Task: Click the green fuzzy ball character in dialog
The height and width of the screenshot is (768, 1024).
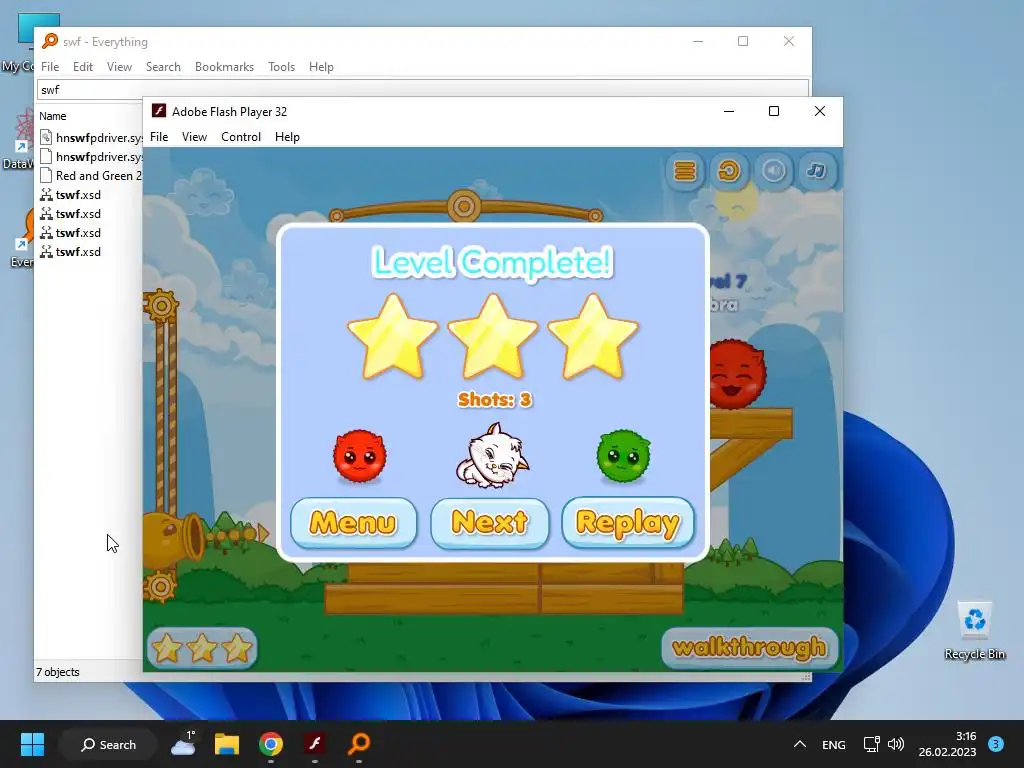Action: click(x=624, y=456)
